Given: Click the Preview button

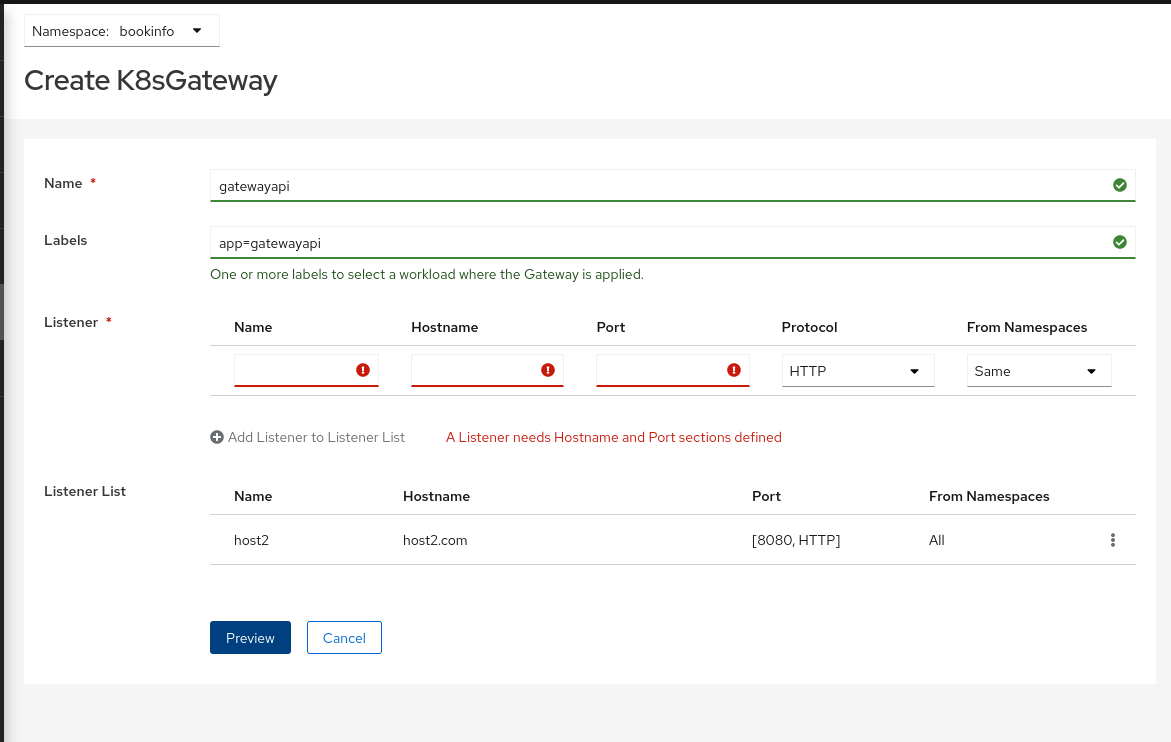Looking at the screenshot, I should pyautogui.click(x=250, y=637).
